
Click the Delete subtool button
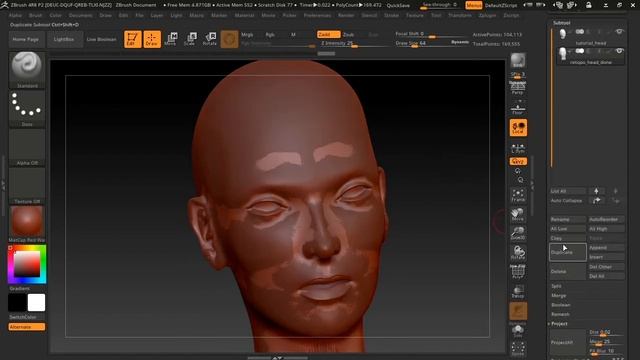tap(568, 271)
